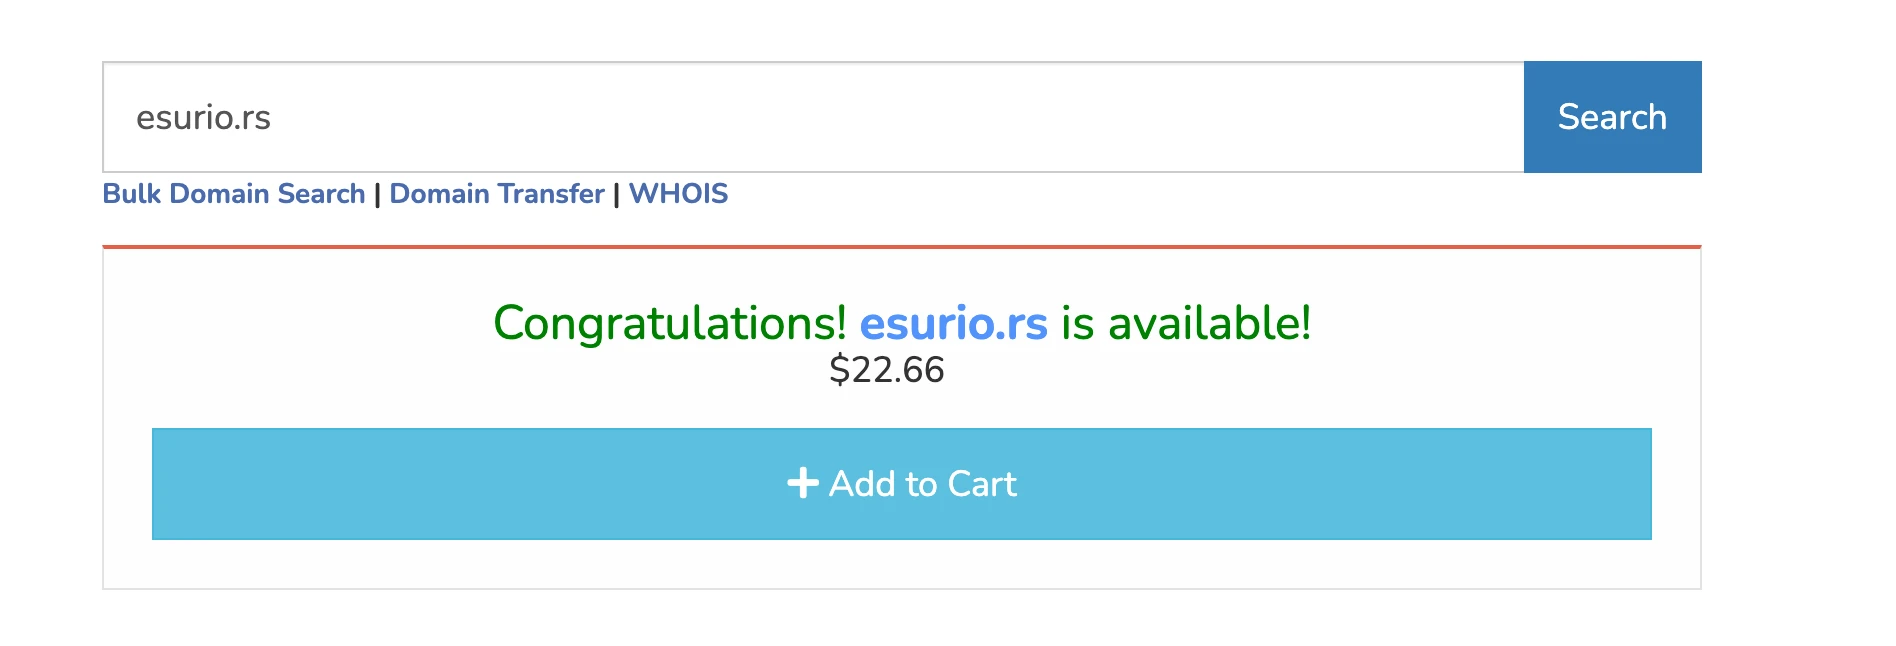Viewport: 1896px width, 646px height.
Task: Click the 'Search' label on the search button
Action: click(1612, 117)
